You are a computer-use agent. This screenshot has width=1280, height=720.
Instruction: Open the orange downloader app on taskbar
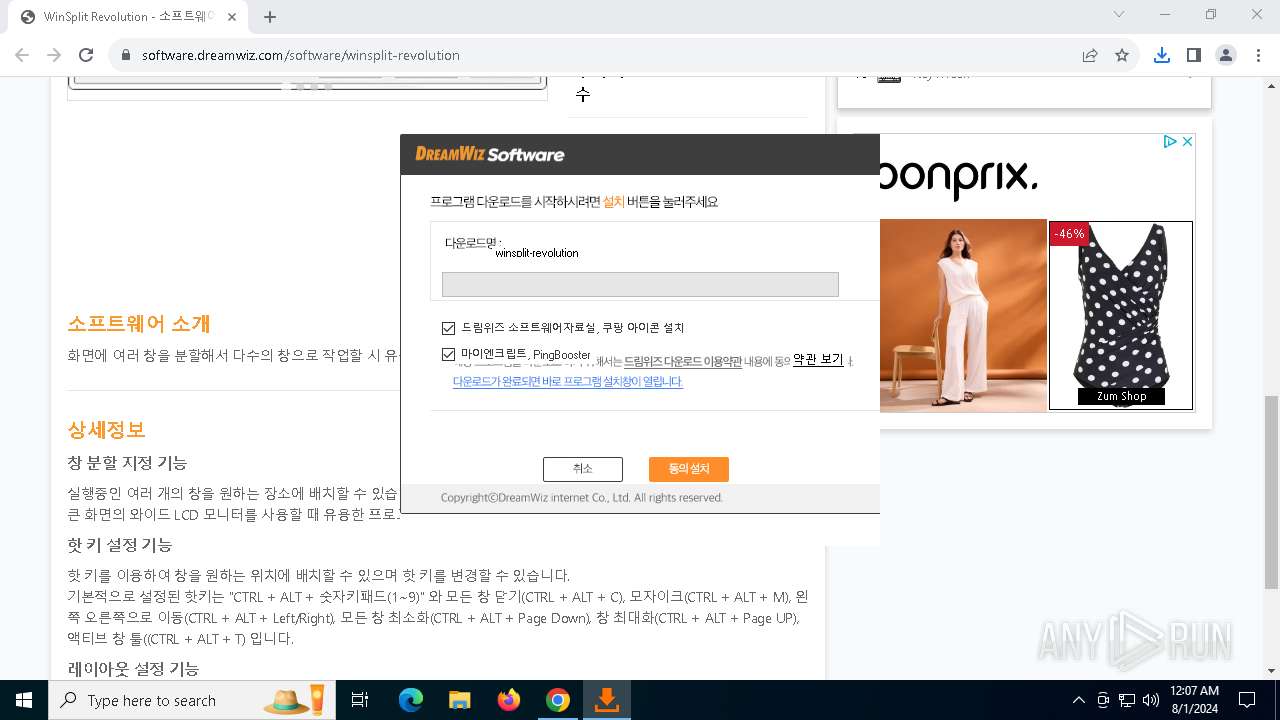[x=606, y=700]
